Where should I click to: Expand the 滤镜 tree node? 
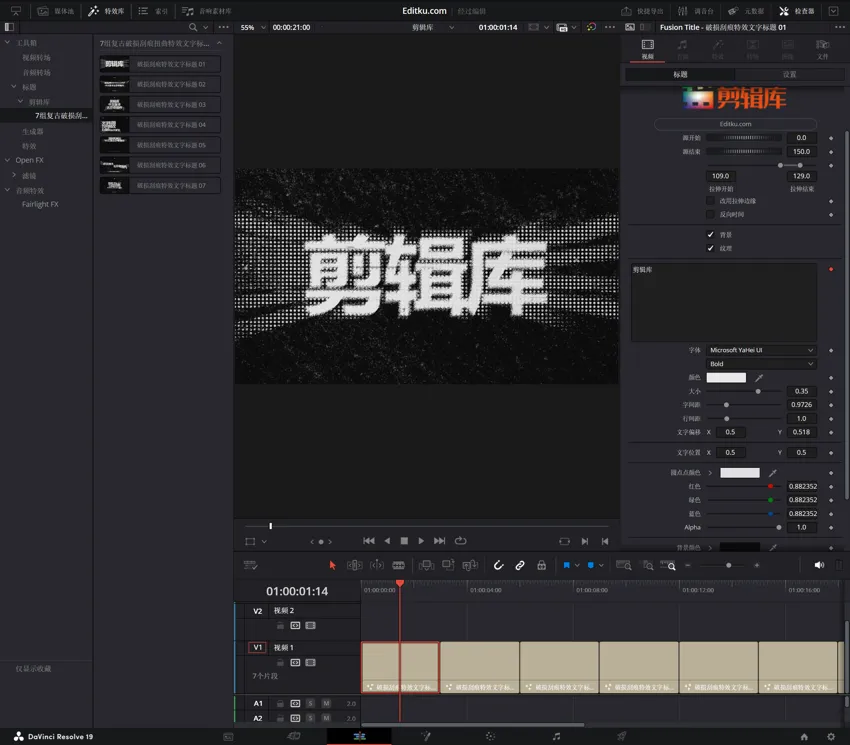14,175
